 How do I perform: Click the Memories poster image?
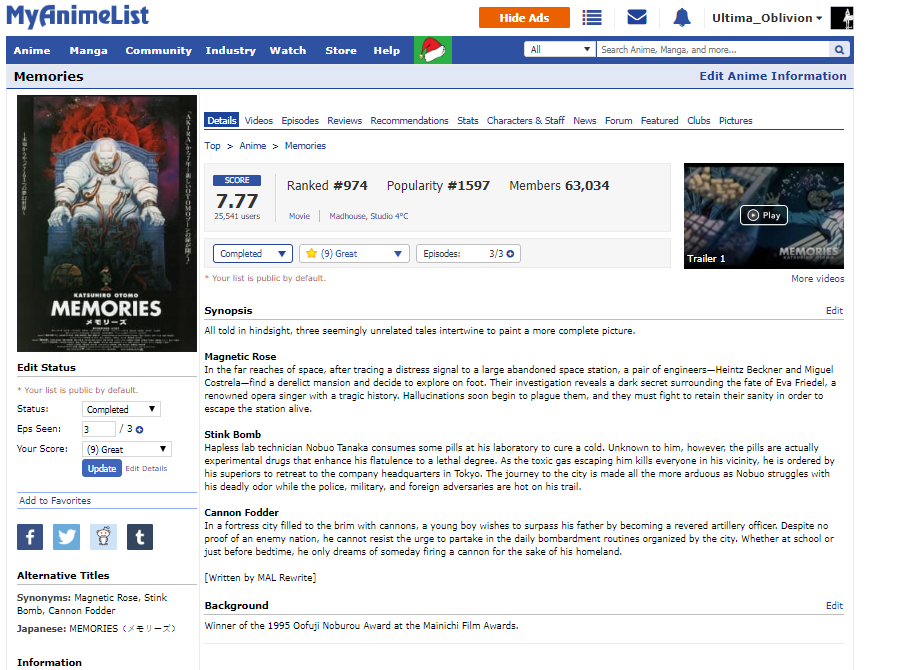107,223
